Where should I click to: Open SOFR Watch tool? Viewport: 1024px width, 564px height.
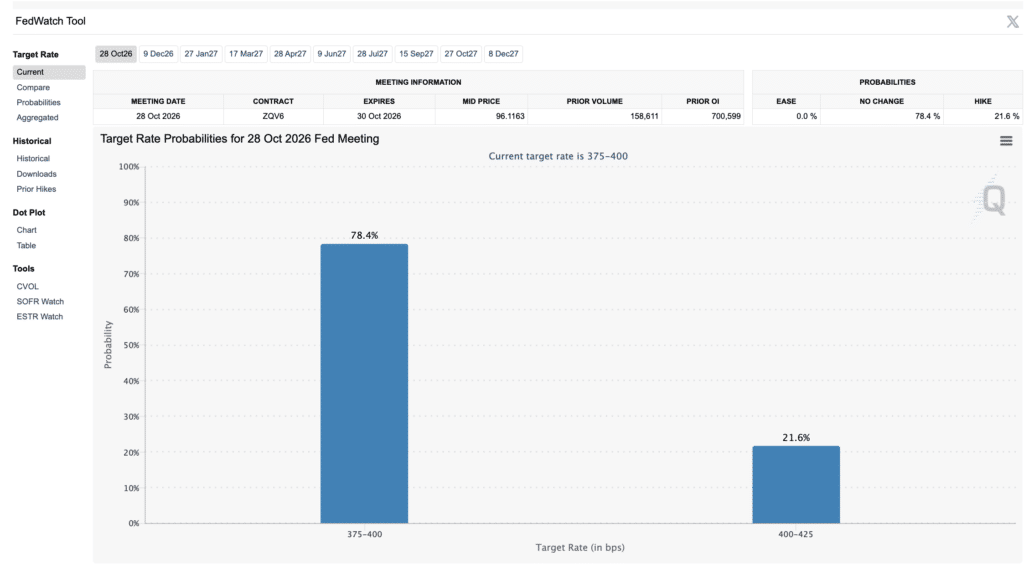click(x=40, y=302)
